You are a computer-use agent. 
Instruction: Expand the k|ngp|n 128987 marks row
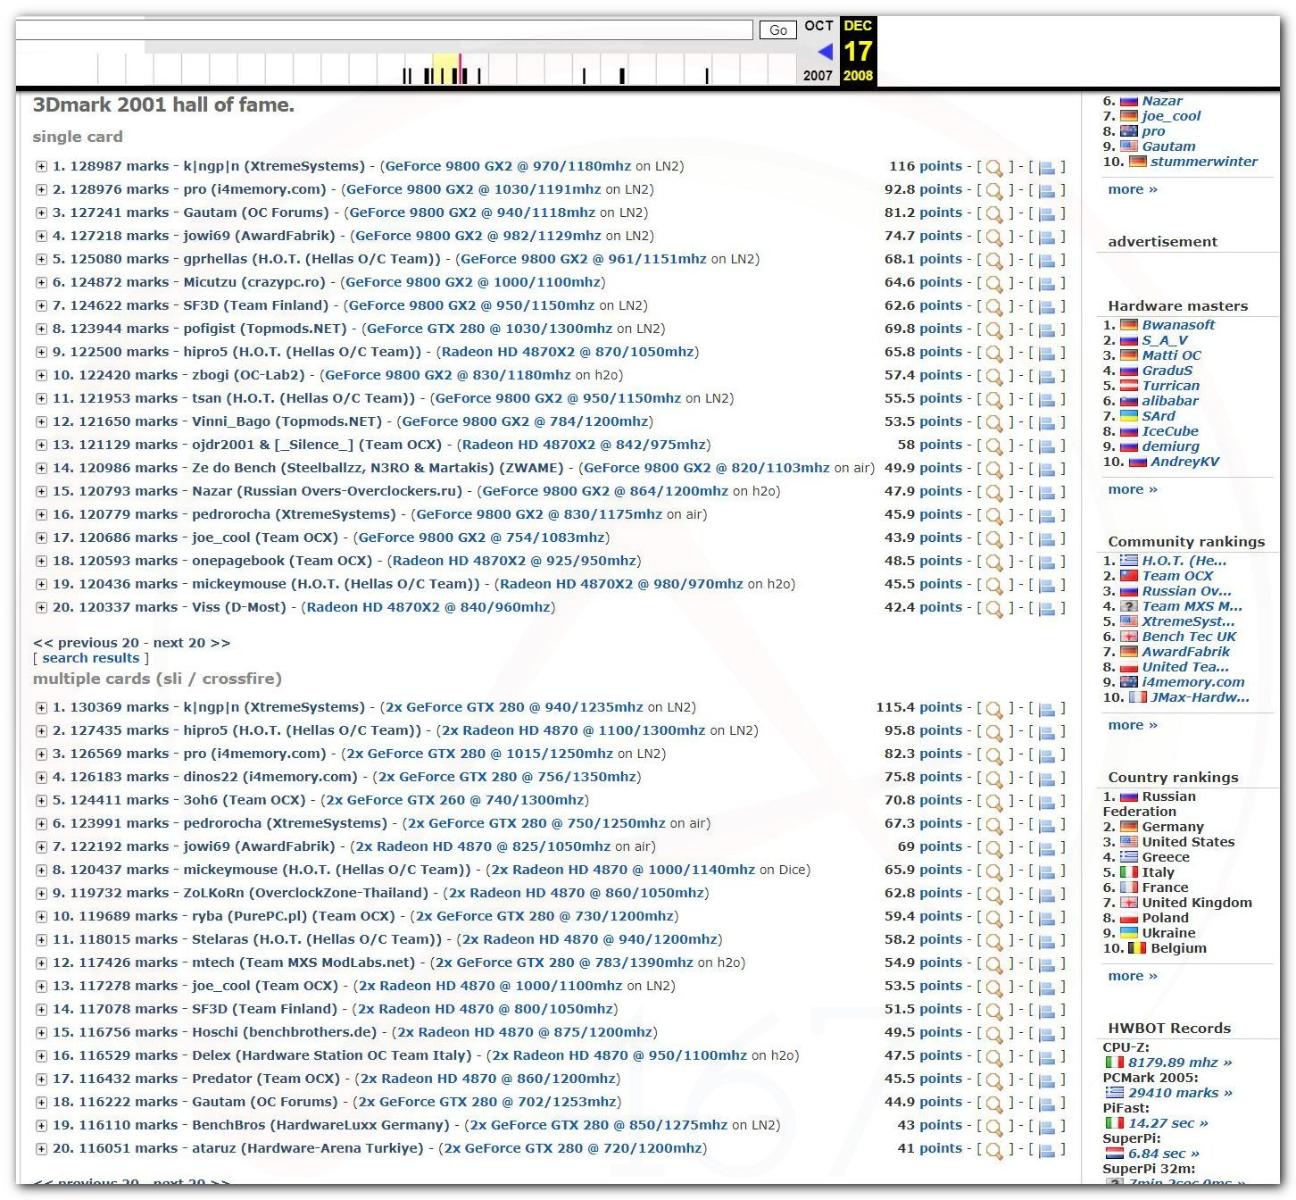coord(41,167)
